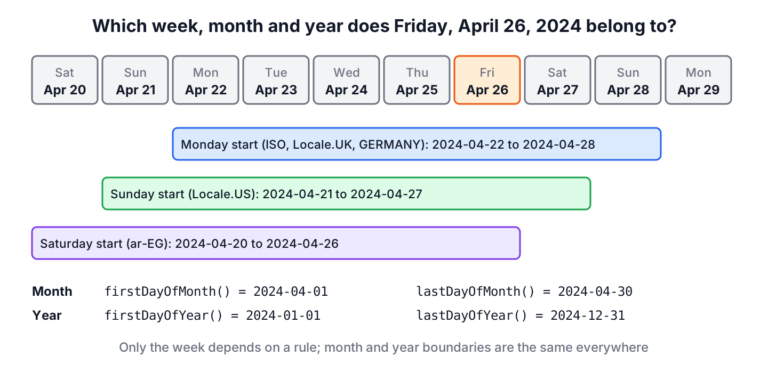Select the Sat Apr 27 day card
Image resolution: width=768 pixels, height=372 pixels.
557,80
